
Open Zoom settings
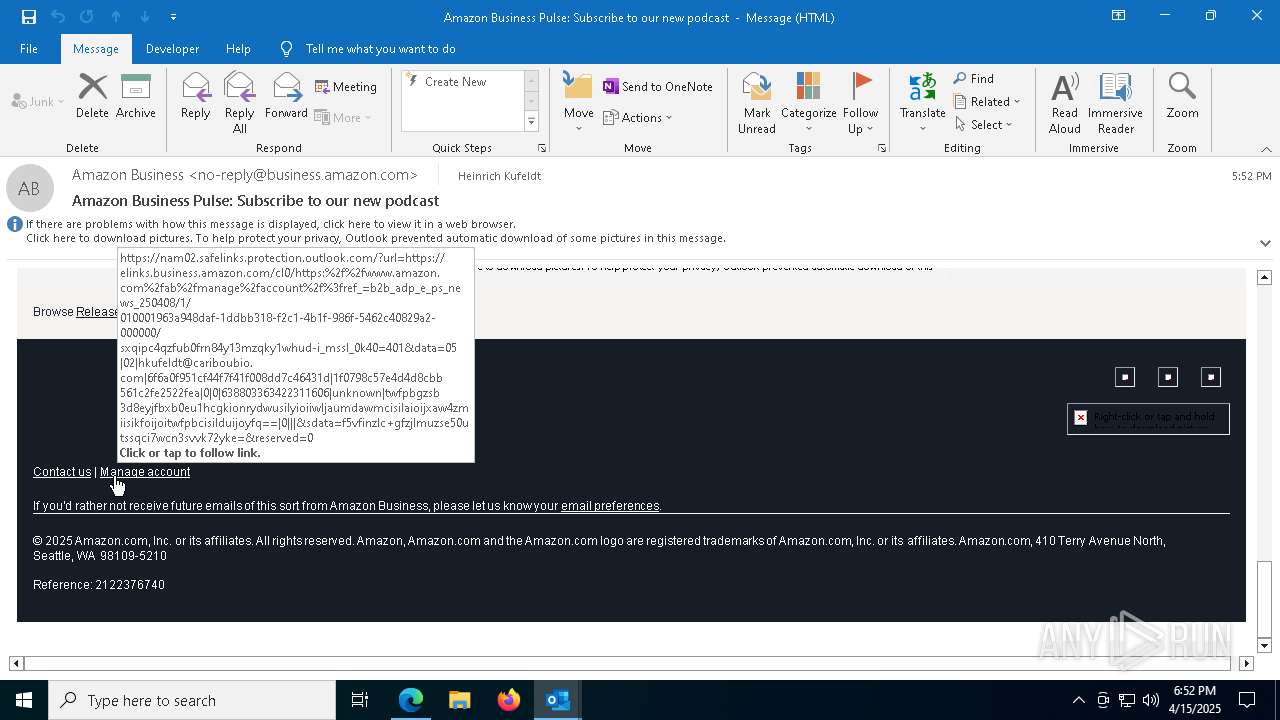1182,97
